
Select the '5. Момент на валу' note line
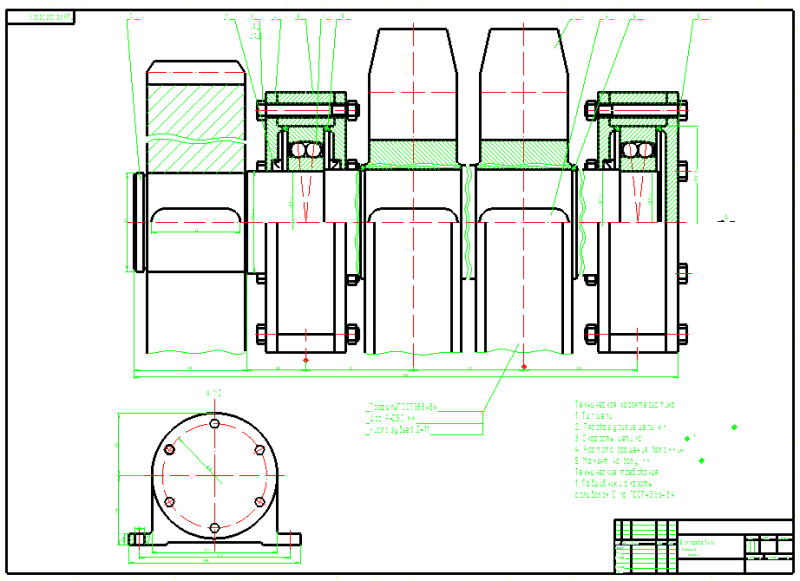tap(612, 461)
